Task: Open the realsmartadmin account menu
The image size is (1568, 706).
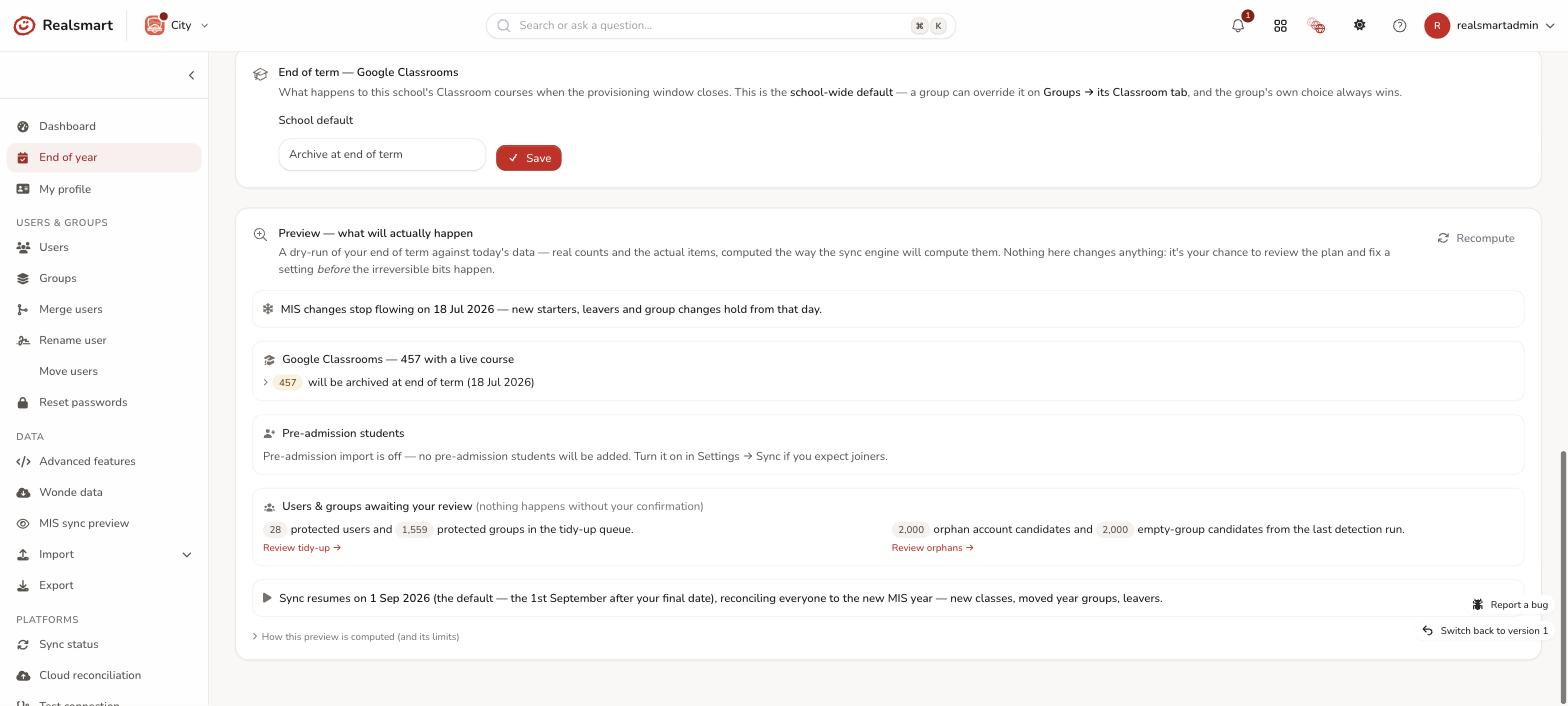Action: tap(1490, 25)
